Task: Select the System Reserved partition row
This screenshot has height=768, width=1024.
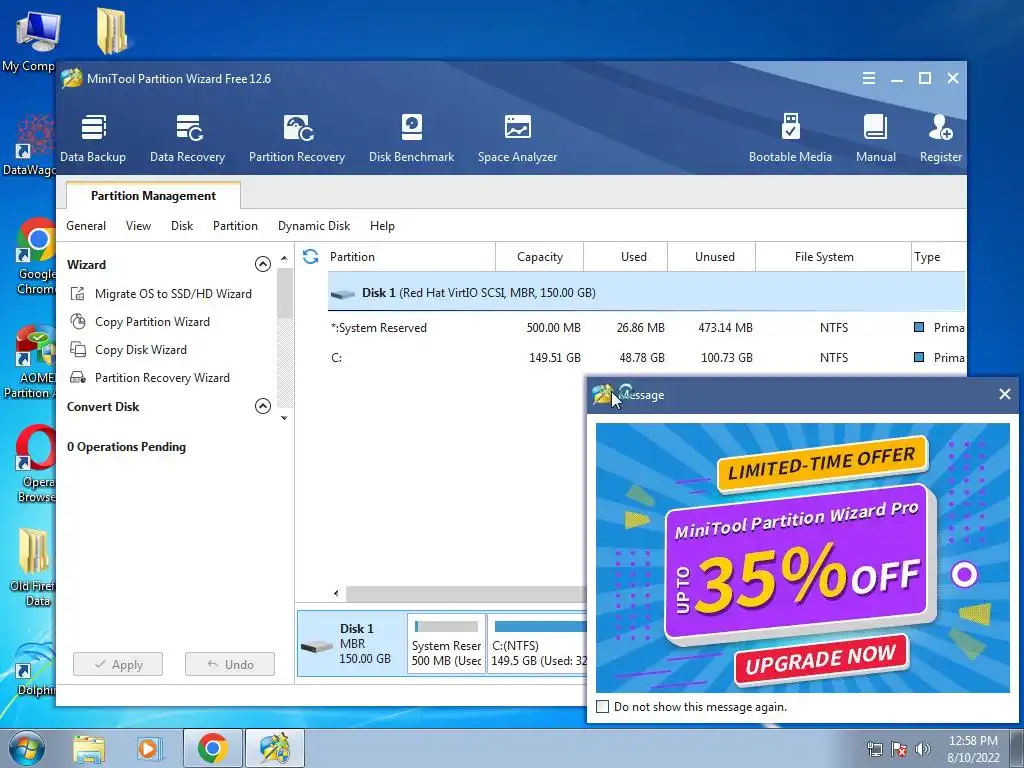Action: click(x=646, y=328)
